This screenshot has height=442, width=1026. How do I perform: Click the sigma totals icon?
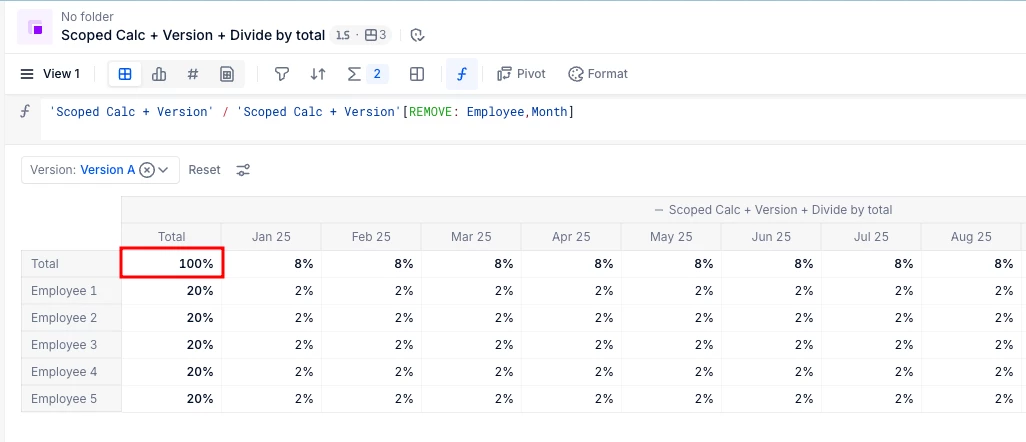(x=354, y=74)
